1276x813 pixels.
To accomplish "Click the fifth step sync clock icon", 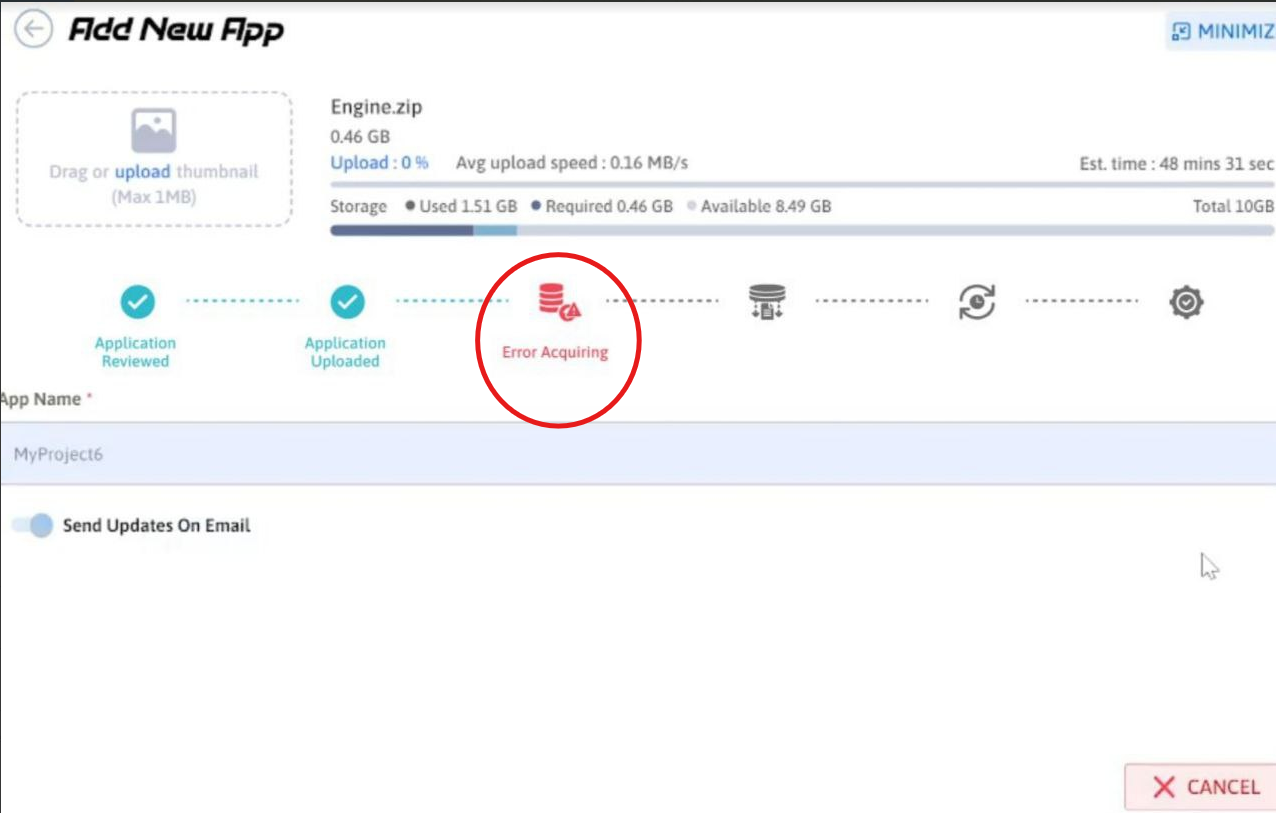I will click(x=976, y=301).
